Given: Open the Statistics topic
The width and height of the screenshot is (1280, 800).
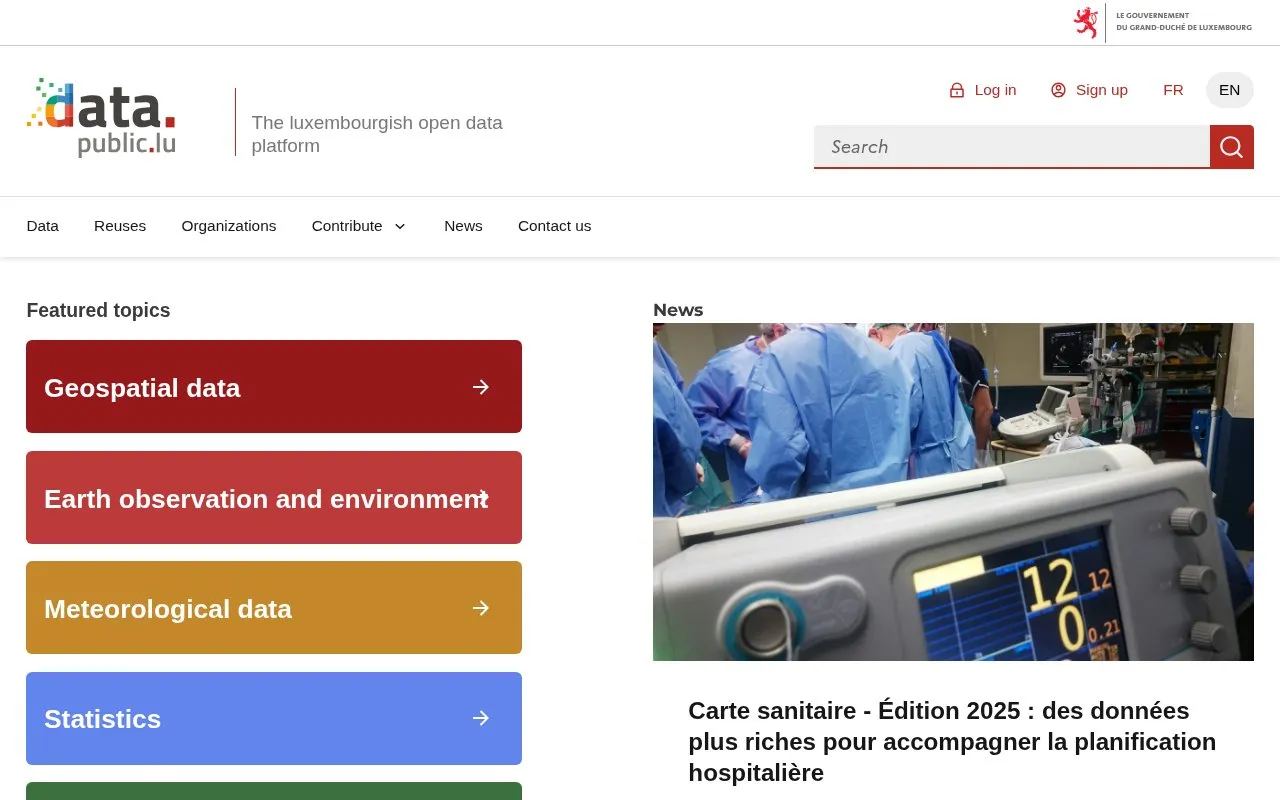Looking at the screenshot, I should (274, 718).
